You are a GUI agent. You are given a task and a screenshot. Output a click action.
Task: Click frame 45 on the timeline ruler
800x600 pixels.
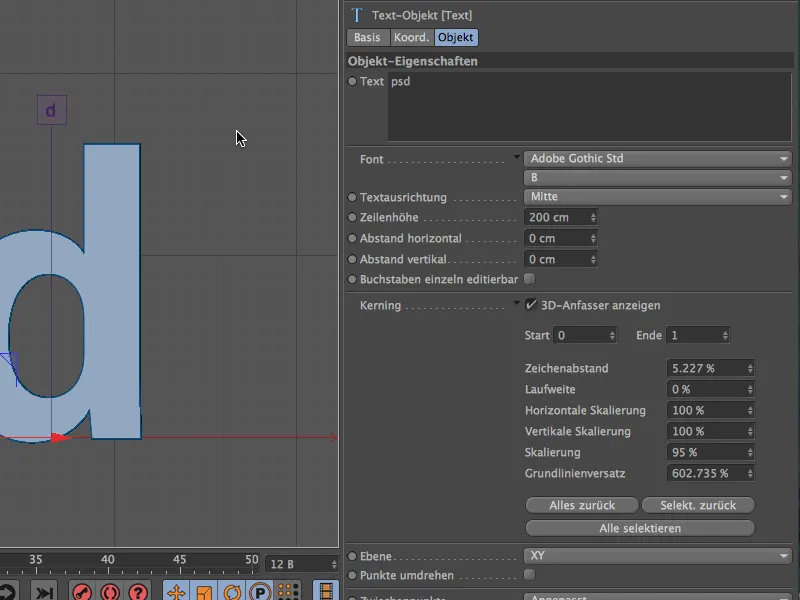point(180,560)
